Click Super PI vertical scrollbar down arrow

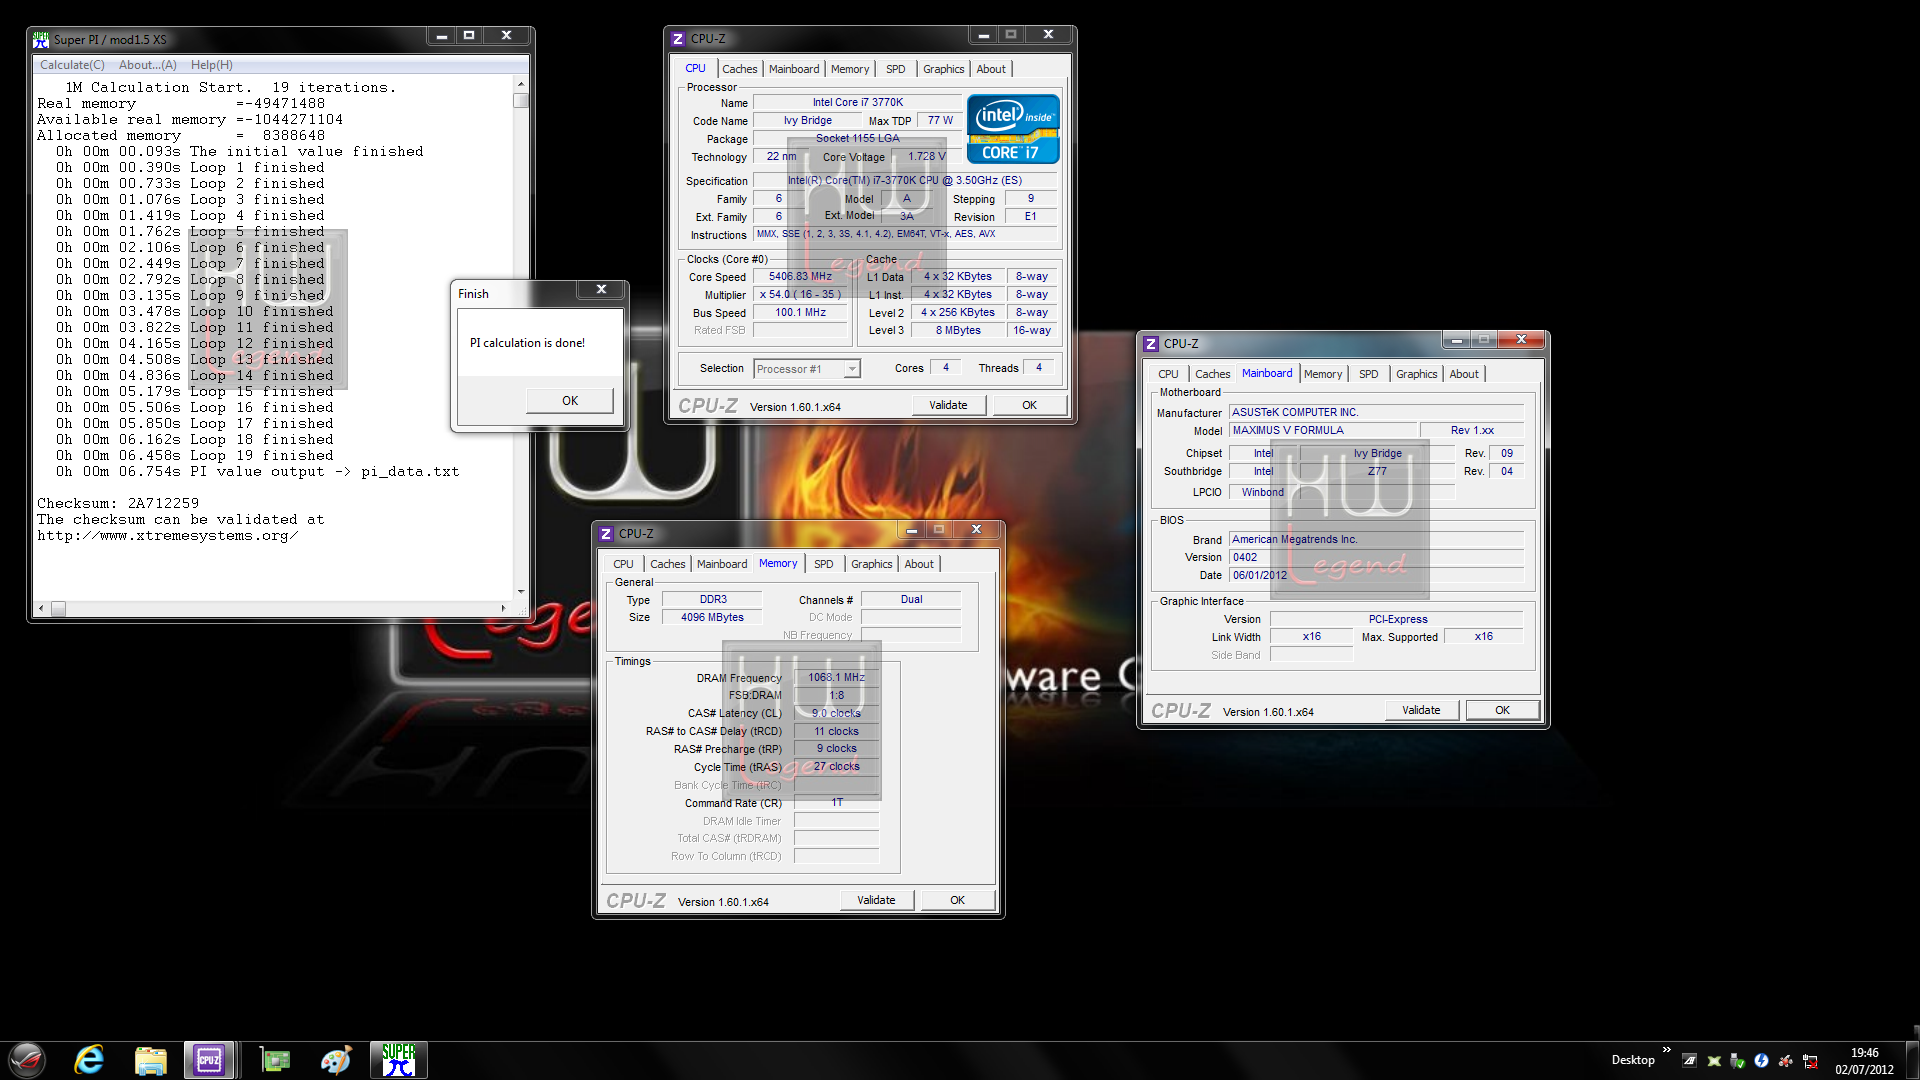(520, 592)
